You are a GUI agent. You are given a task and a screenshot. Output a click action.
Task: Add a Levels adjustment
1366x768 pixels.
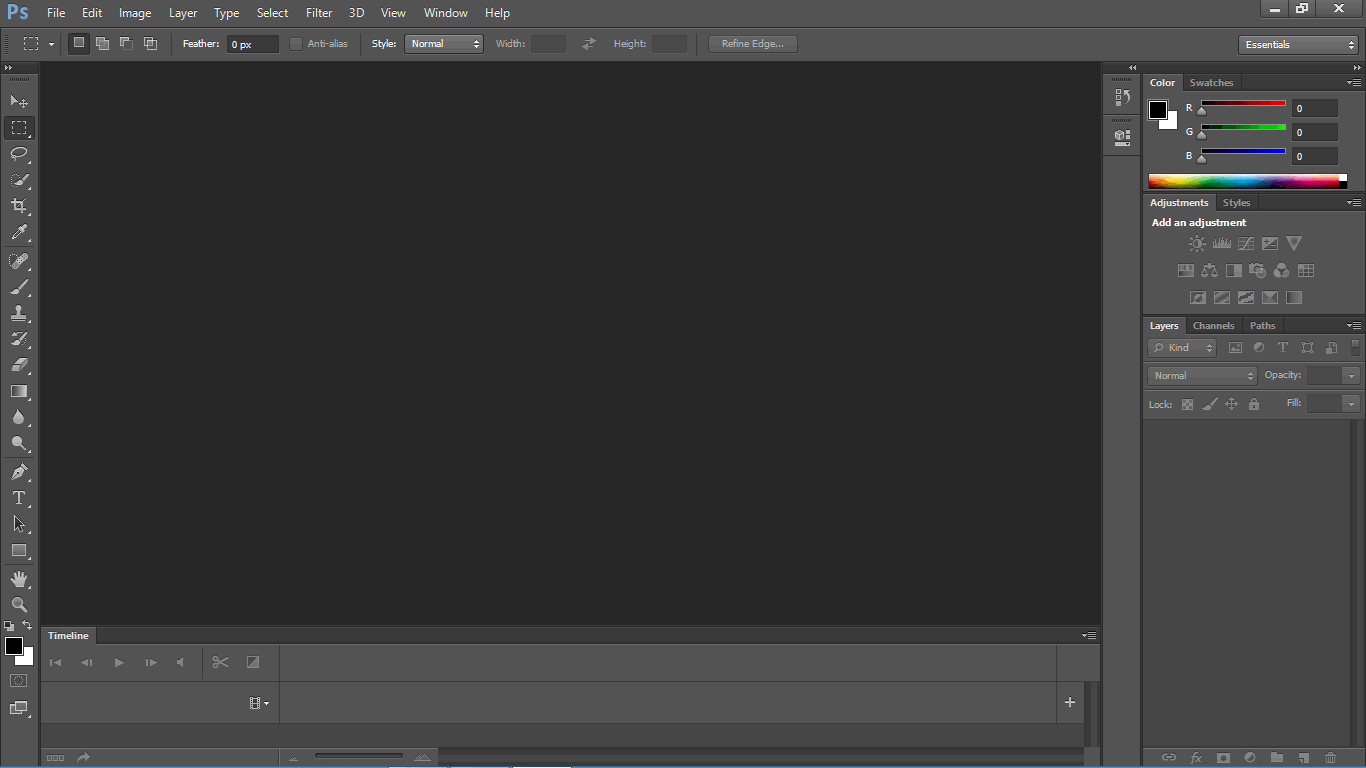click(1221, 243)
